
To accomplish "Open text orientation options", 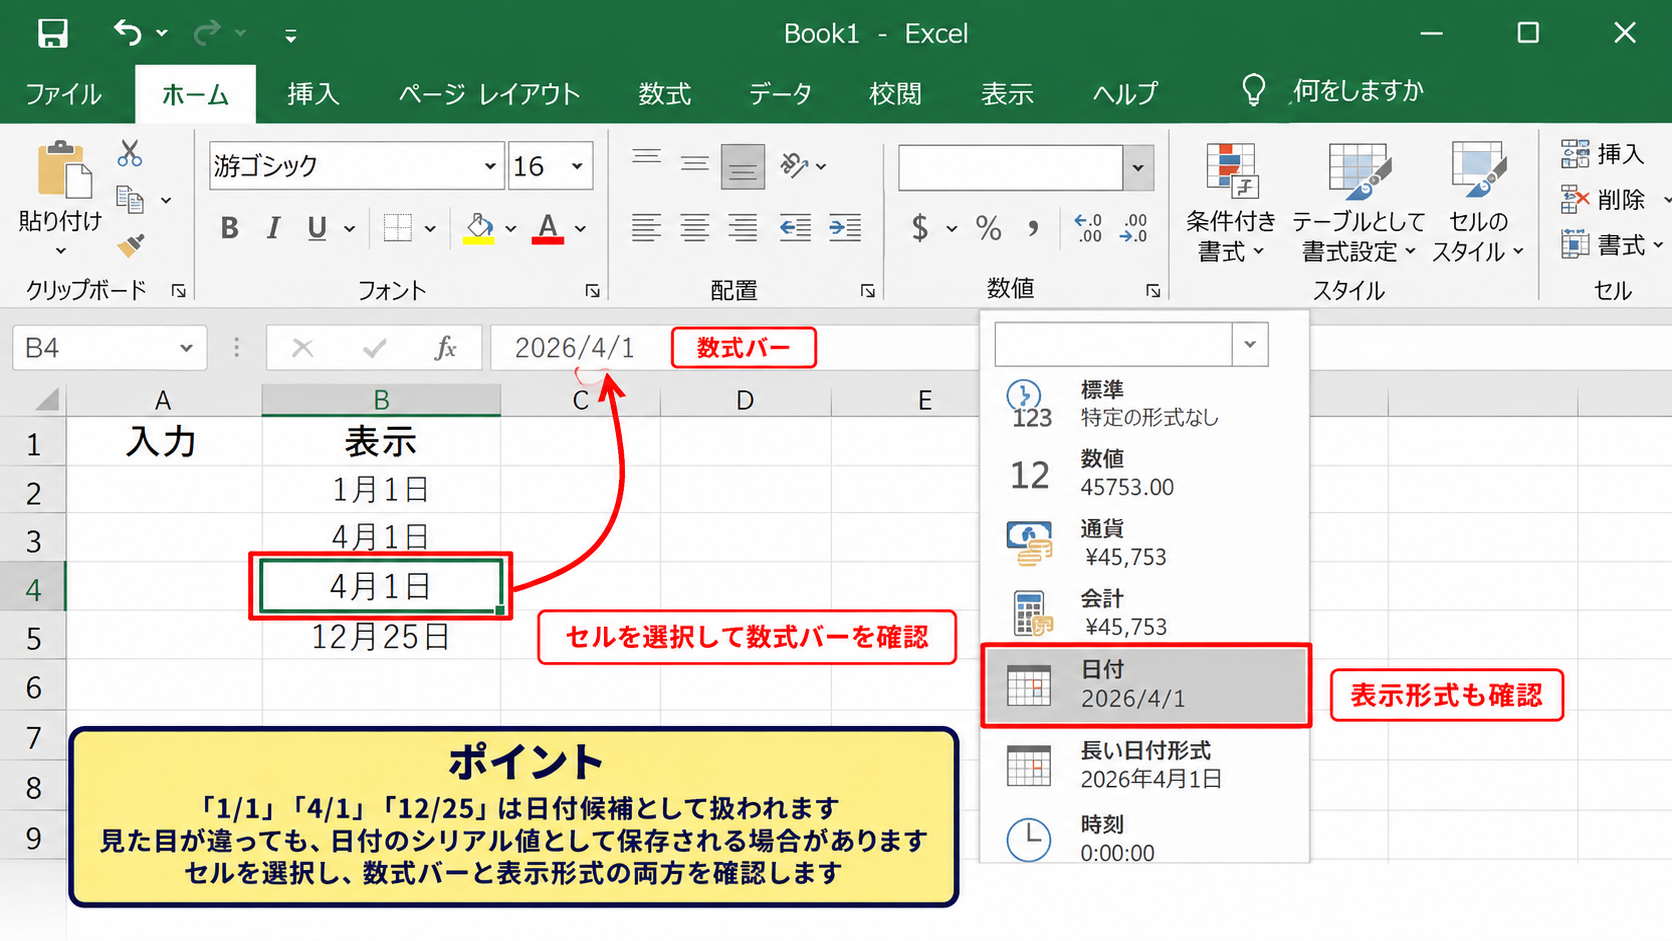I will [802, 165].
